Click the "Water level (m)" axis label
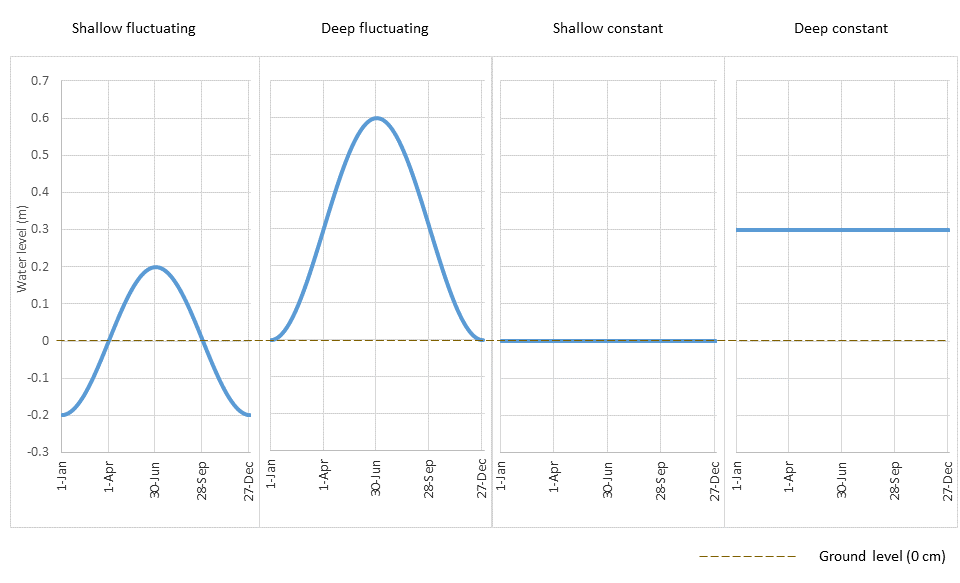Screen dimensions: 960x583 click(21, 248)
